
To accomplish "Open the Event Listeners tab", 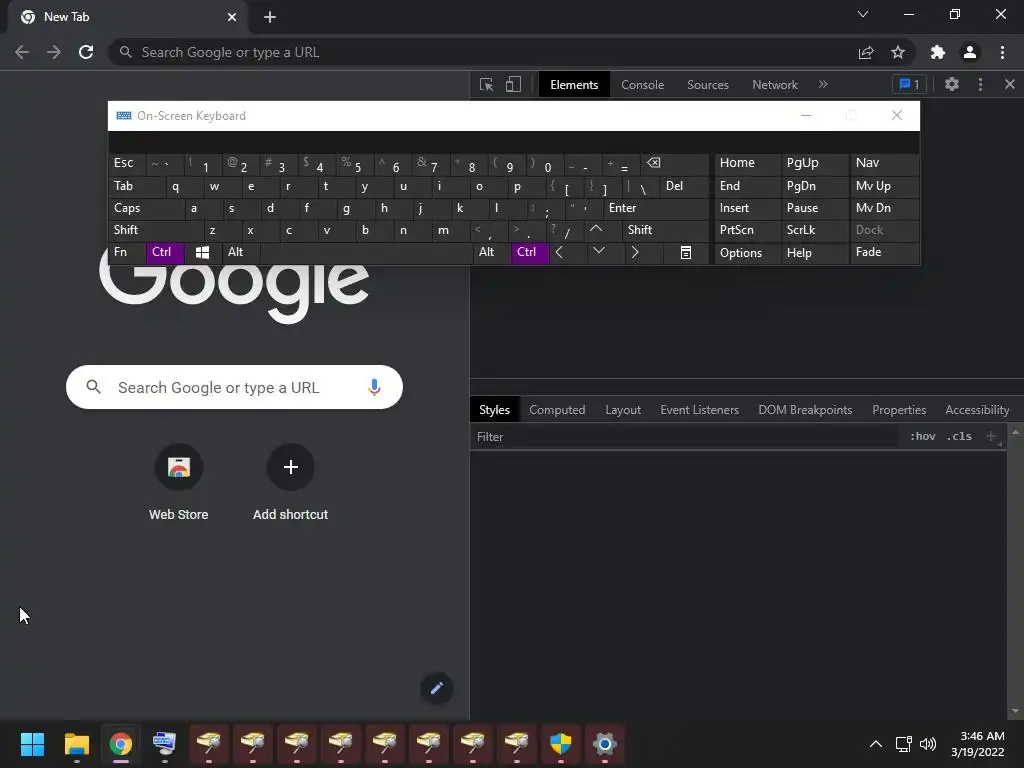I will 699,409.
